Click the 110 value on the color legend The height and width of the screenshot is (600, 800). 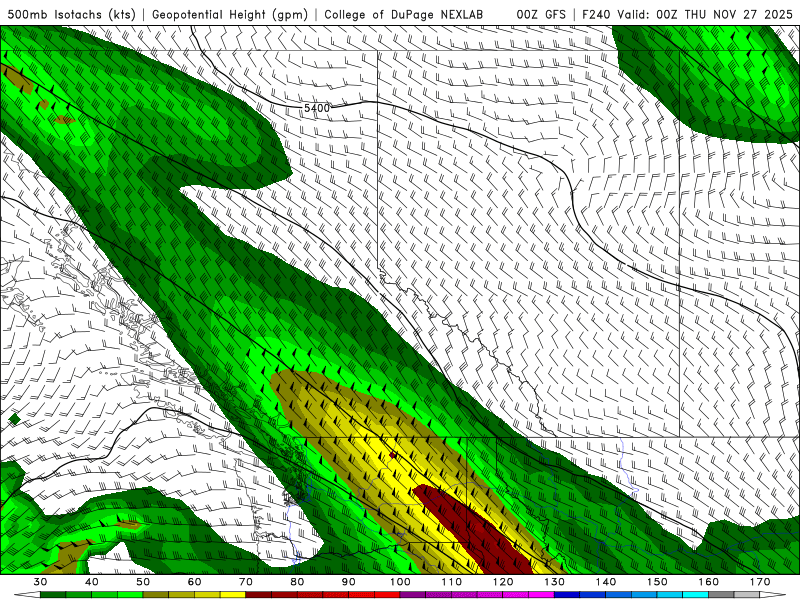[452, 582]
